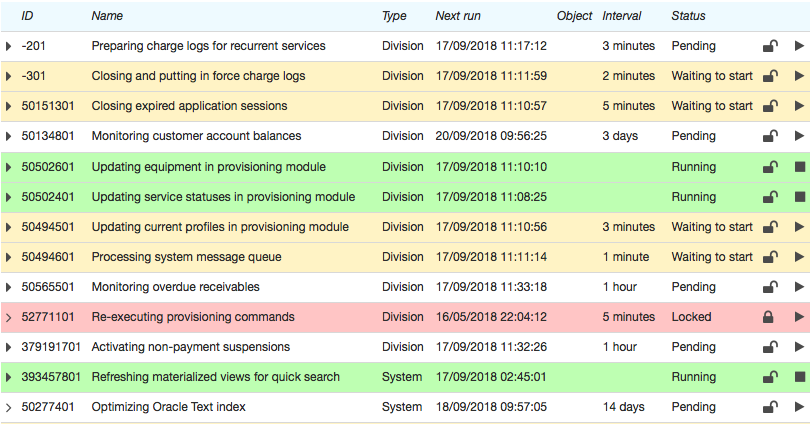810x424 pixels.
Task: Run Updating current profiles in provisioning module
Action: tap(799, 227)
